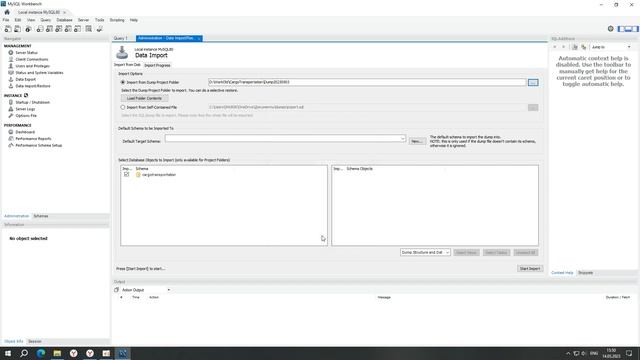
Task: Click the Start Import button
Action: pos(530,269)
